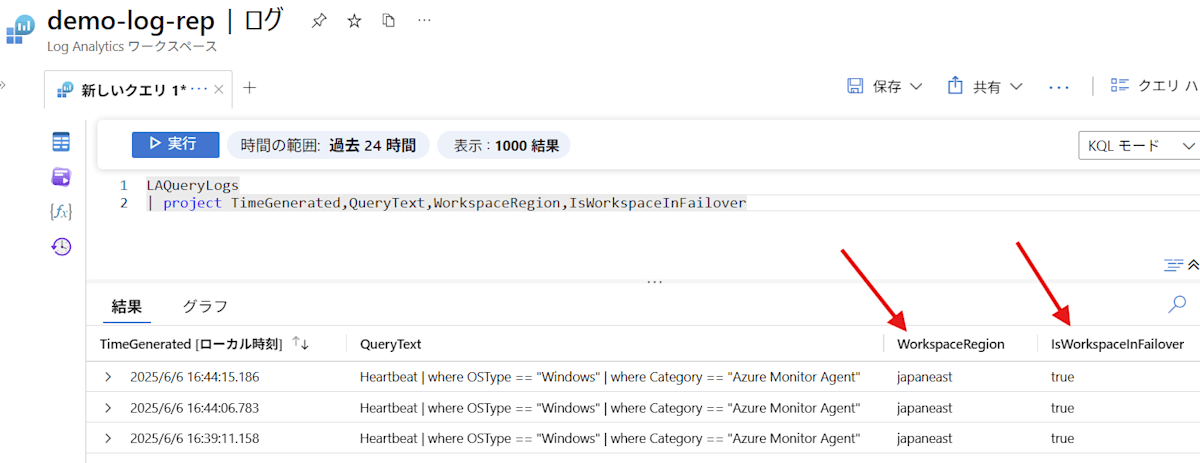Open the tables sidebar icon
This screenshot has width=1200, height=463.
[61, 142]
